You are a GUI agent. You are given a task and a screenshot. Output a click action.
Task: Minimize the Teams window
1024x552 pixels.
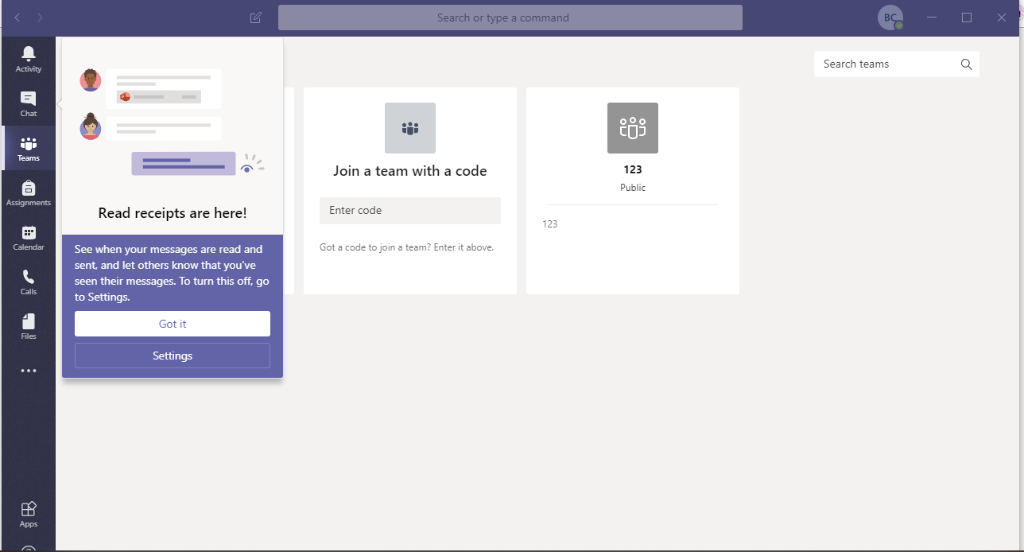932,18
